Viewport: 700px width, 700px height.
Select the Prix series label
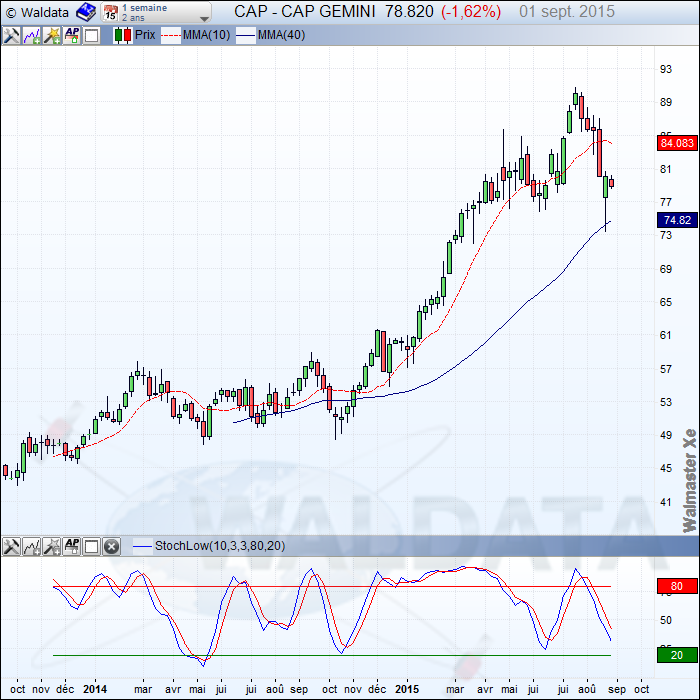145,35
